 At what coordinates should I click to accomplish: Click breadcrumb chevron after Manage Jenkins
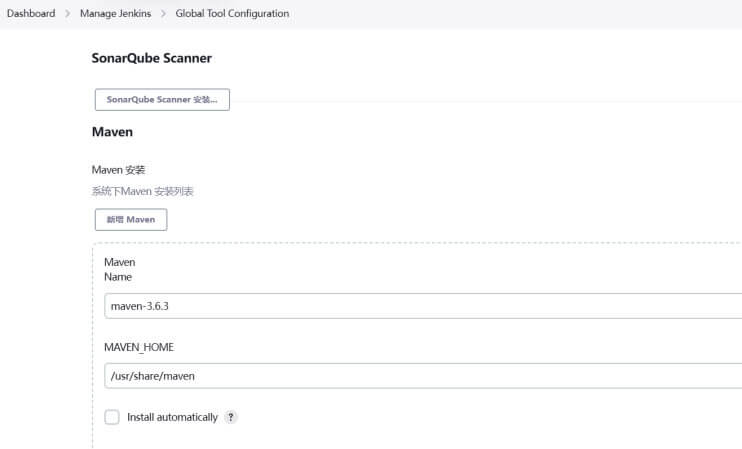click(x=163, y=14)
